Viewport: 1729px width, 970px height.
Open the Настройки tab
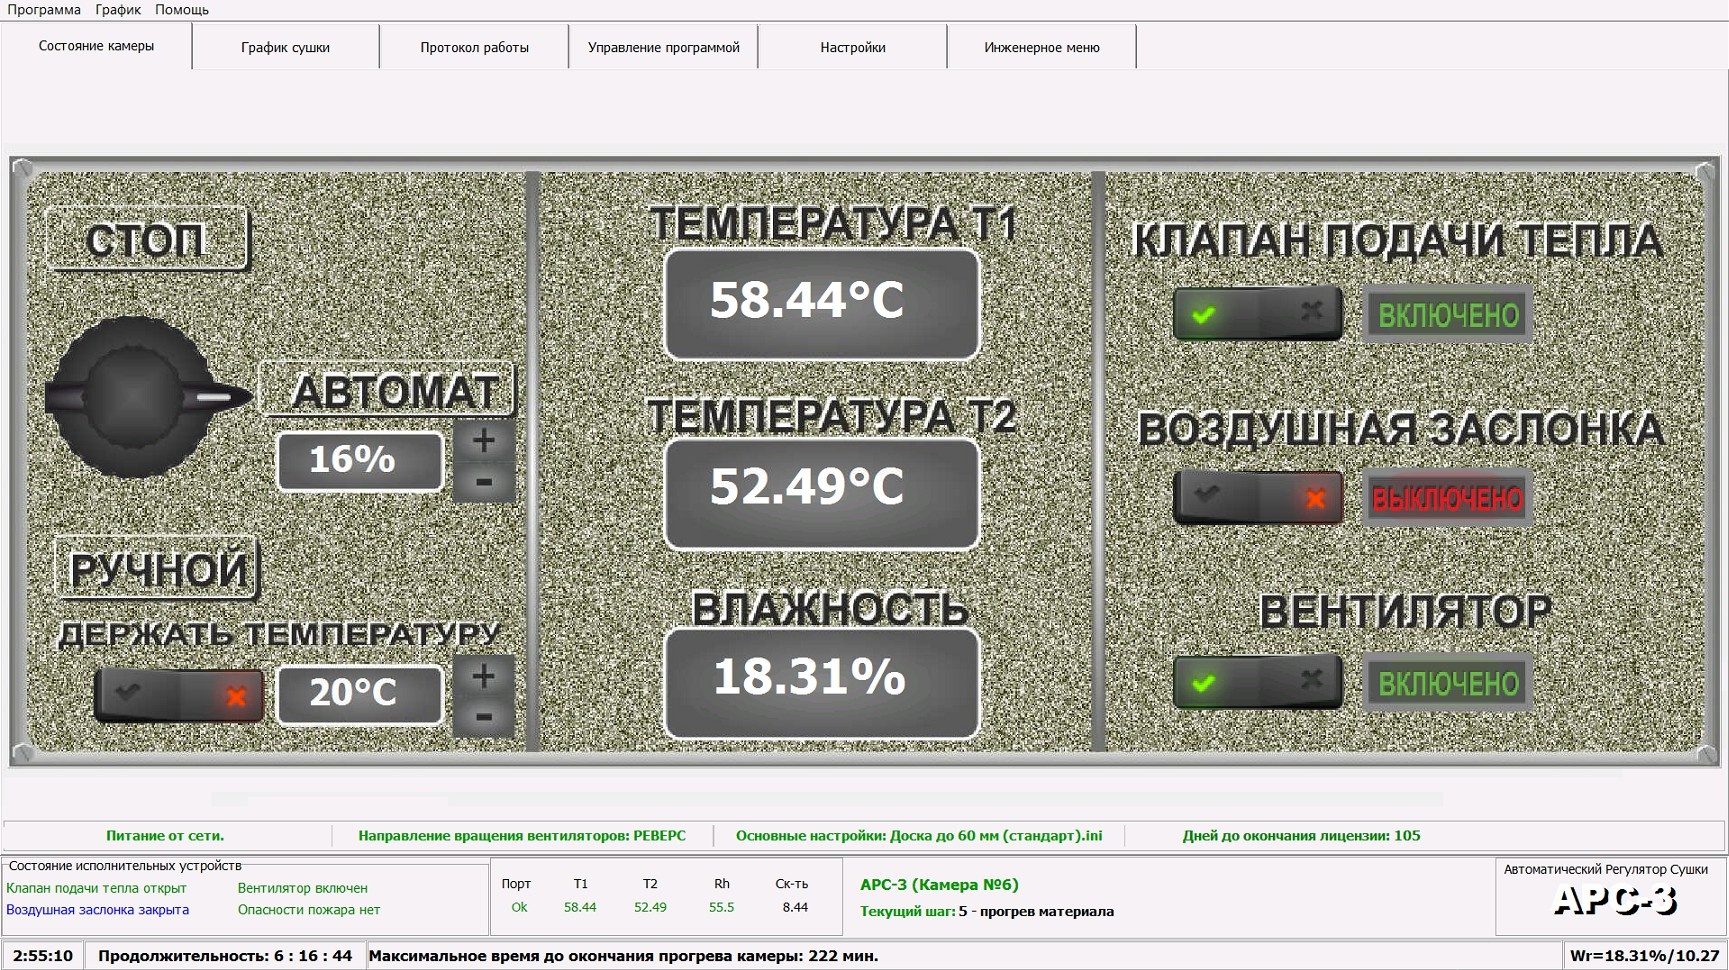(x=852, y=47)
